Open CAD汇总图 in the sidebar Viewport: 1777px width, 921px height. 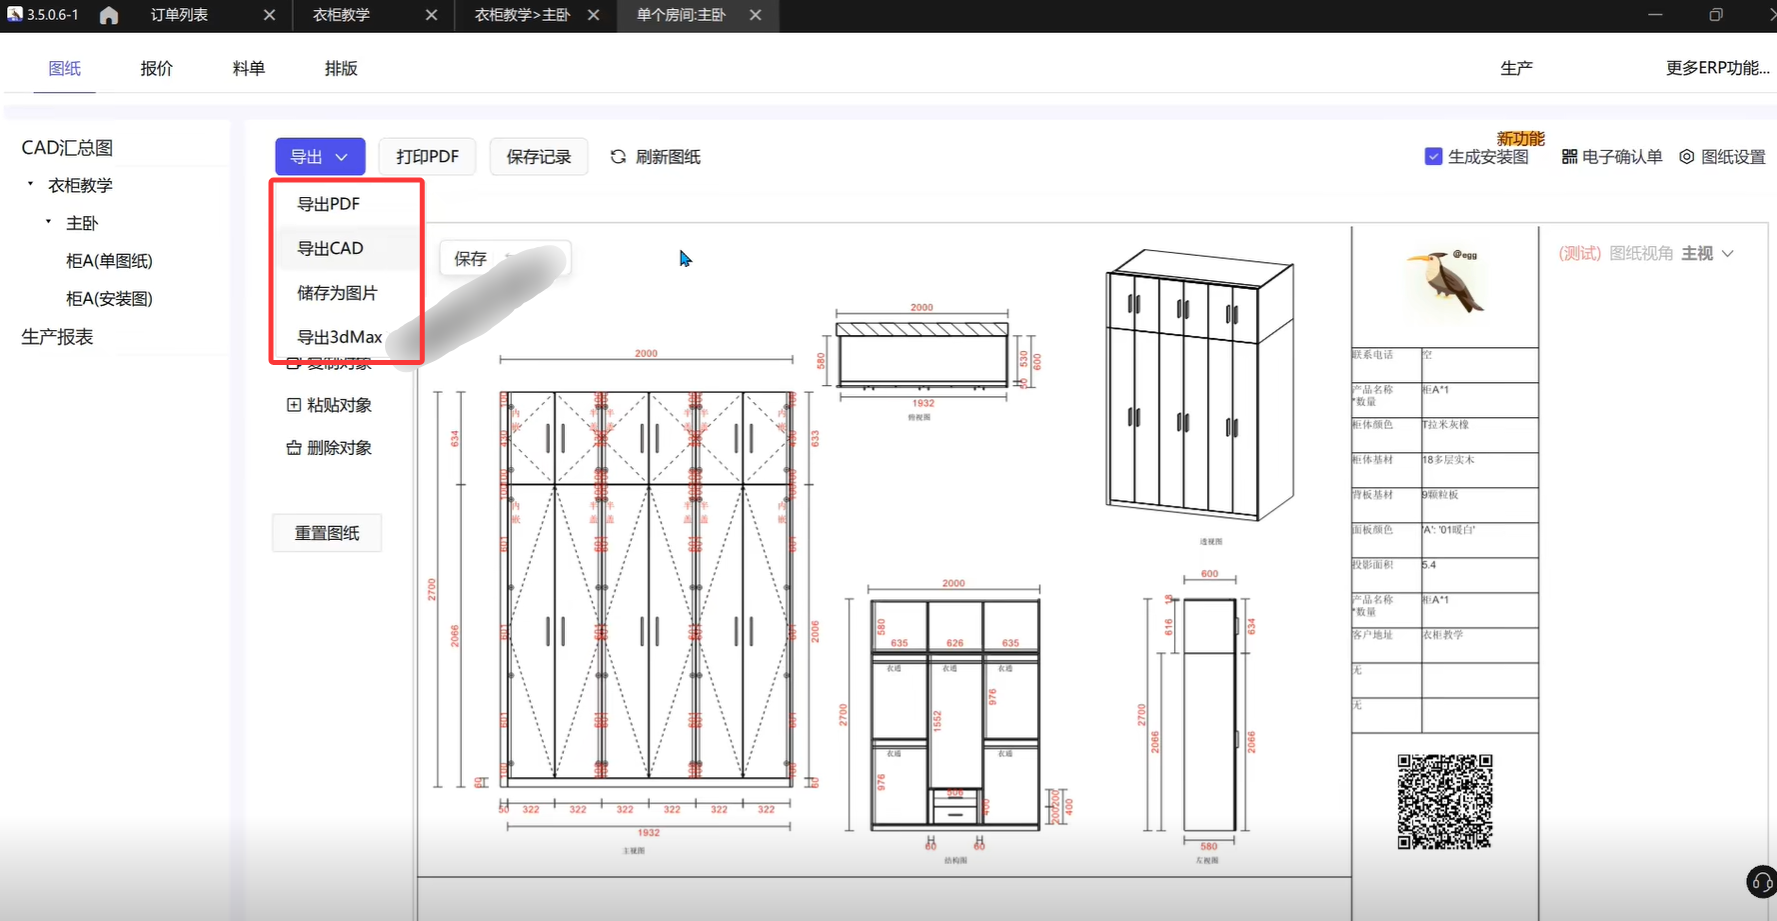coord(67,148)
